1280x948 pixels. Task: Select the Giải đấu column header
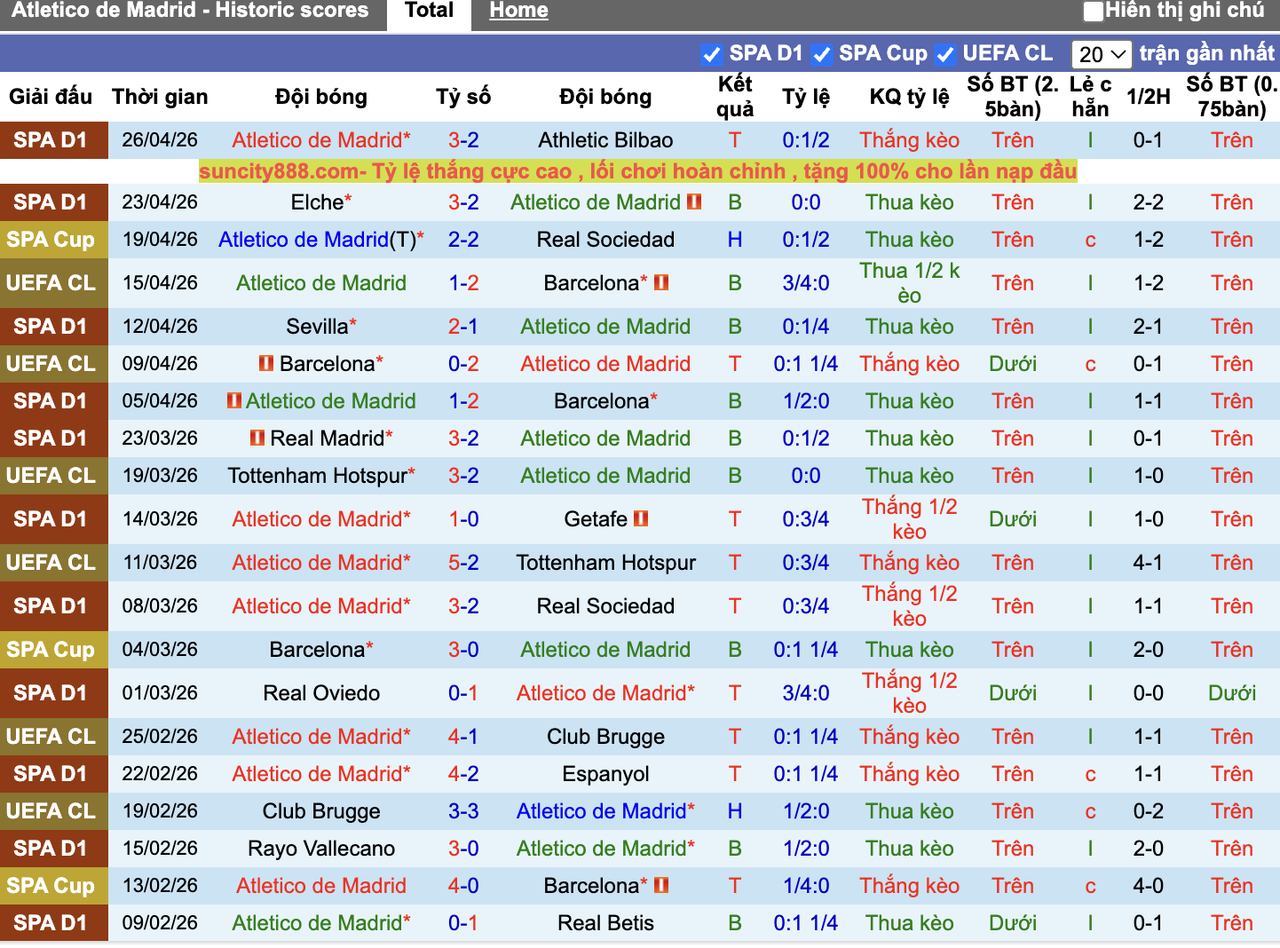click(x=51, y=97)
